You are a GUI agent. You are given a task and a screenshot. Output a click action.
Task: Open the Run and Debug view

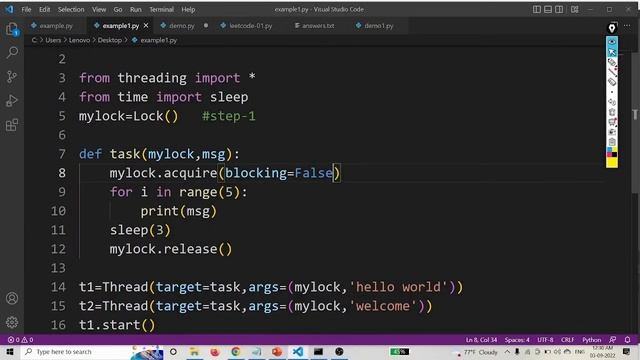pos(12,100)
